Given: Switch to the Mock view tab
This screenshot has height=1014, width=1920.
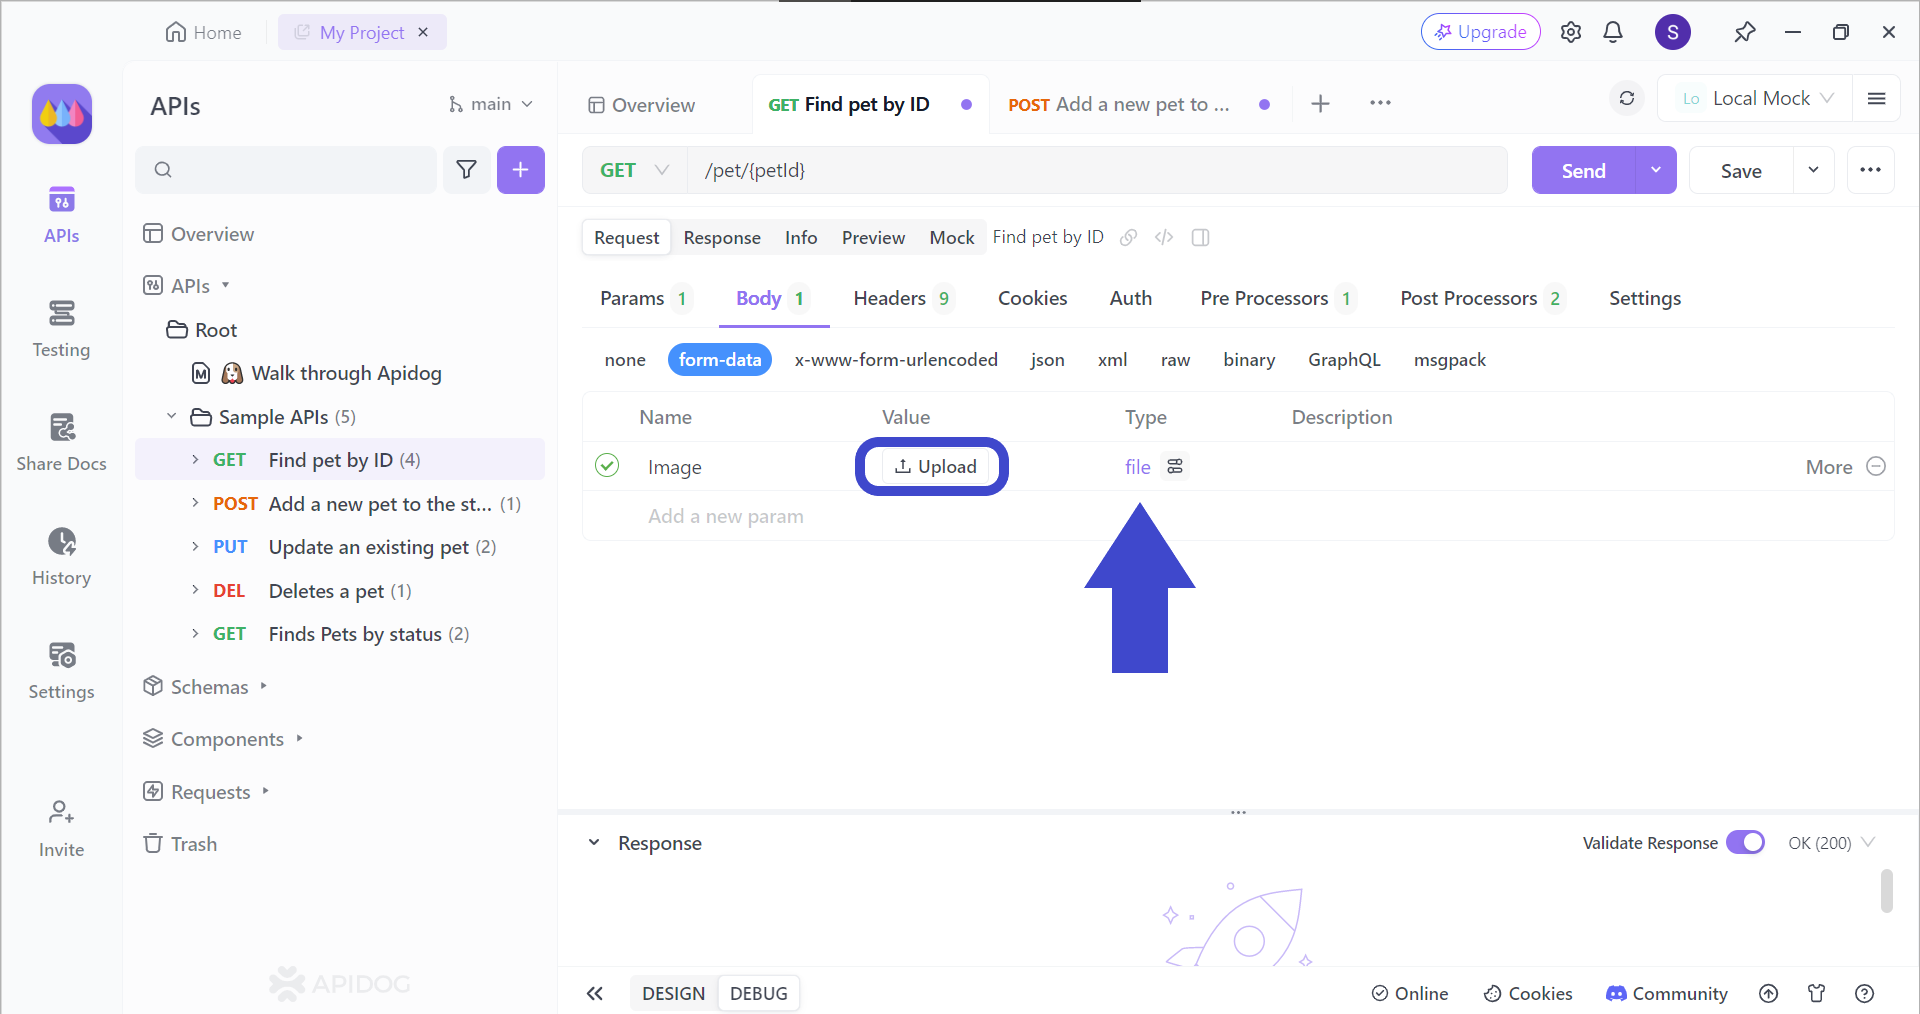Looking at the screenshot, I should coord(951,237).
